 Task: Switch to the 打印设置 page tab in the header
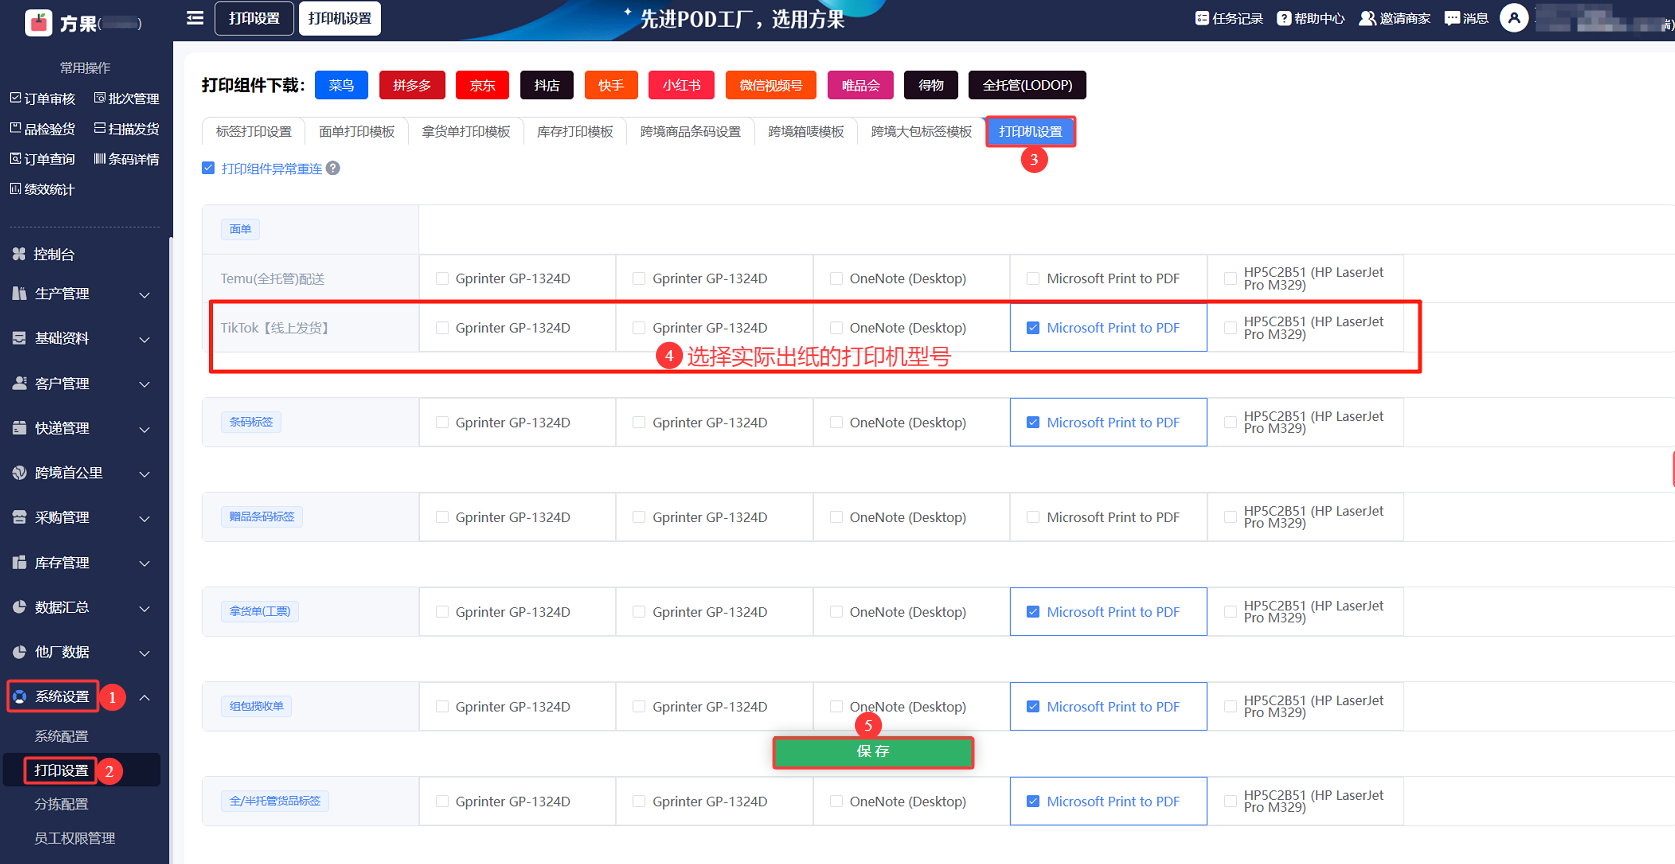click(x=254, y=18)
